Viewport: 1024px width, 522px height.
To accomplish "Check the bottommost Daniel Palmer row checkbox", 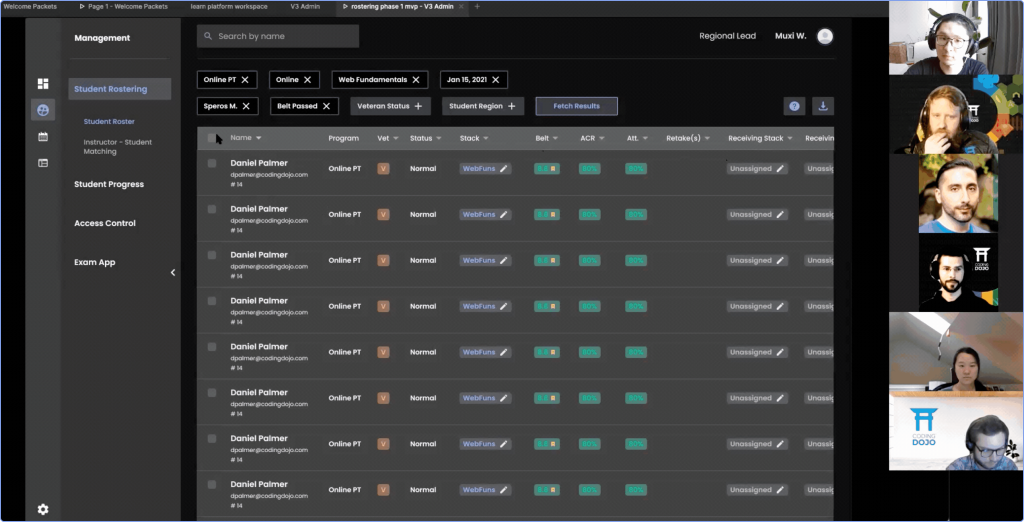I will (212, 485).
